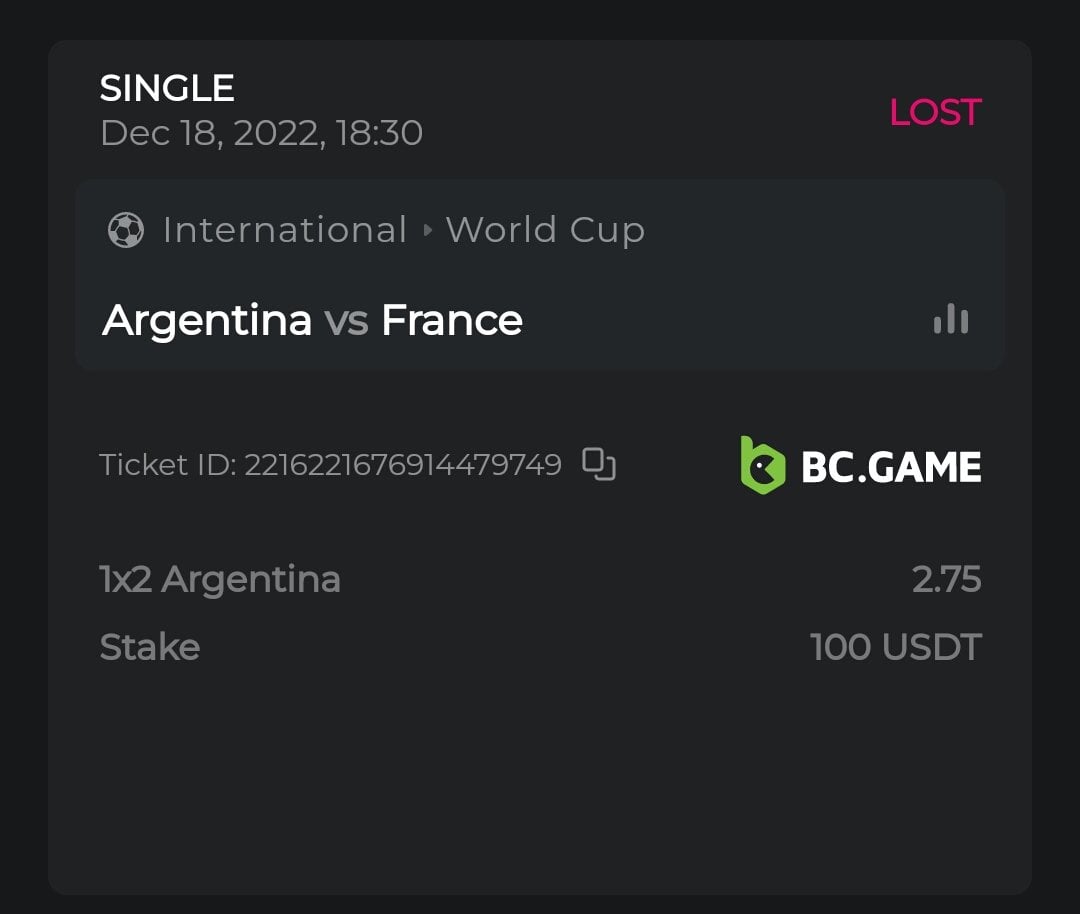Select the Argentina team name
Image resolution: width=1080 pixels, height=914 pixels.
[x=207, y=320]
